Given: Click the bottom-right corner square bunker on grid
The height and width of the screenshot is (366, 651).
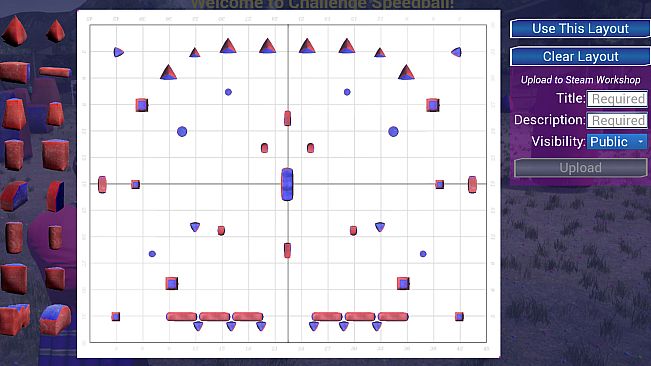Looking at the screenshot, I should click(x=459, y=317).
